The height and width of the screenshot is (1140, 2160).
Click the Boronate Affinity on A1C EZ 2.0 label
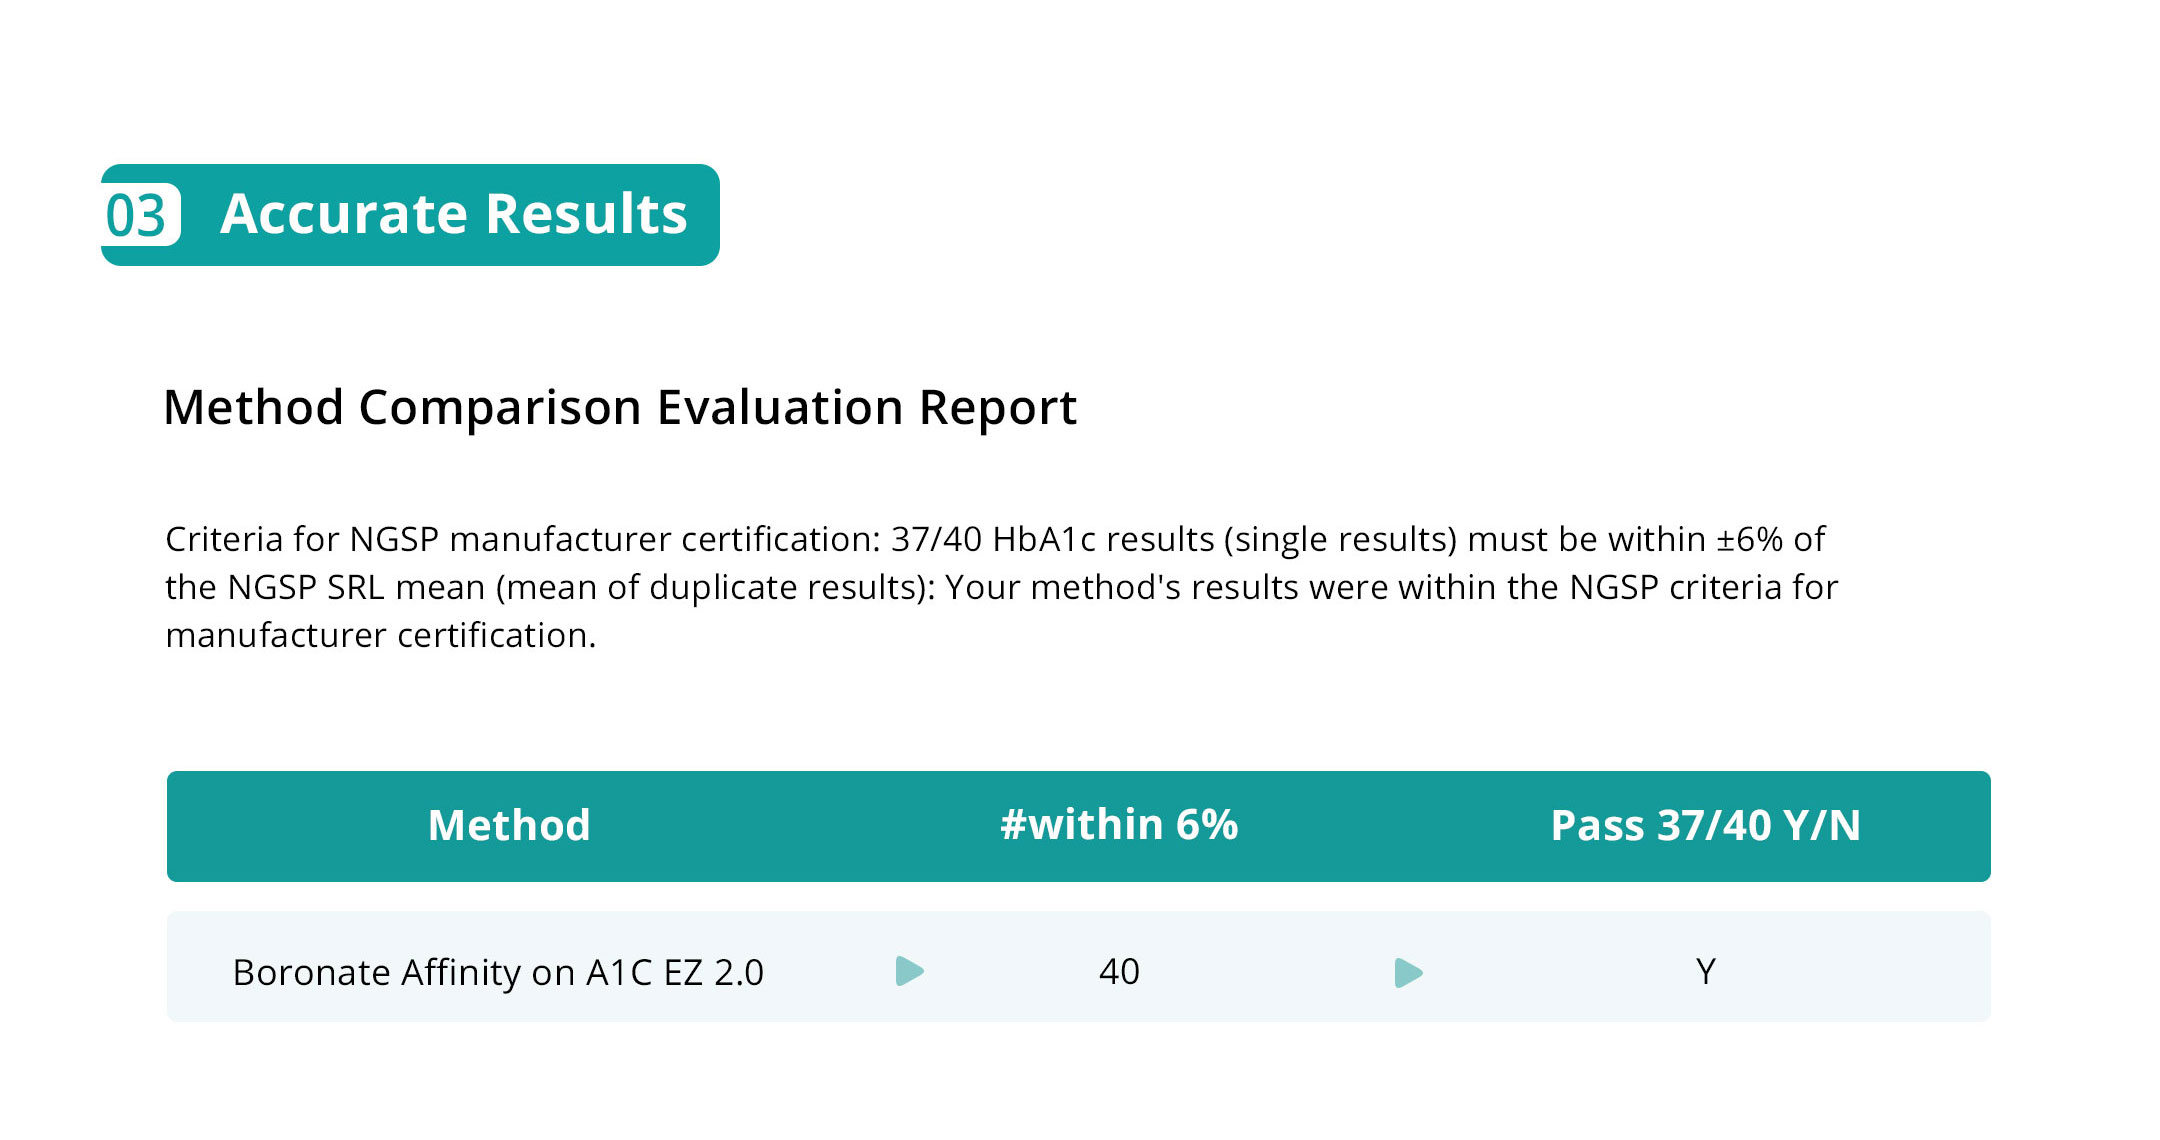pyautogui.click(x=498, y=972)
